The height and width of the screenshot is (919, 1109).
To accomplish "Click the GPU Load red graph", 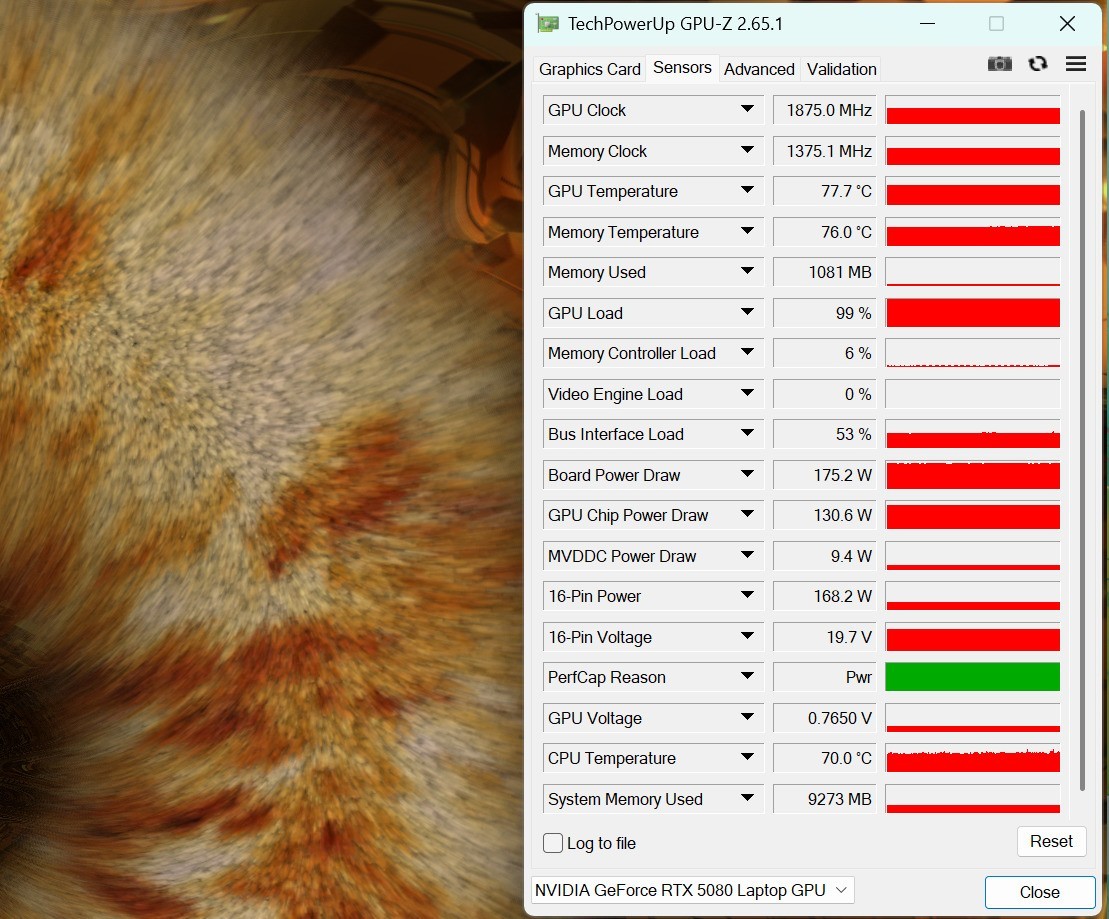I will [972, 313].
